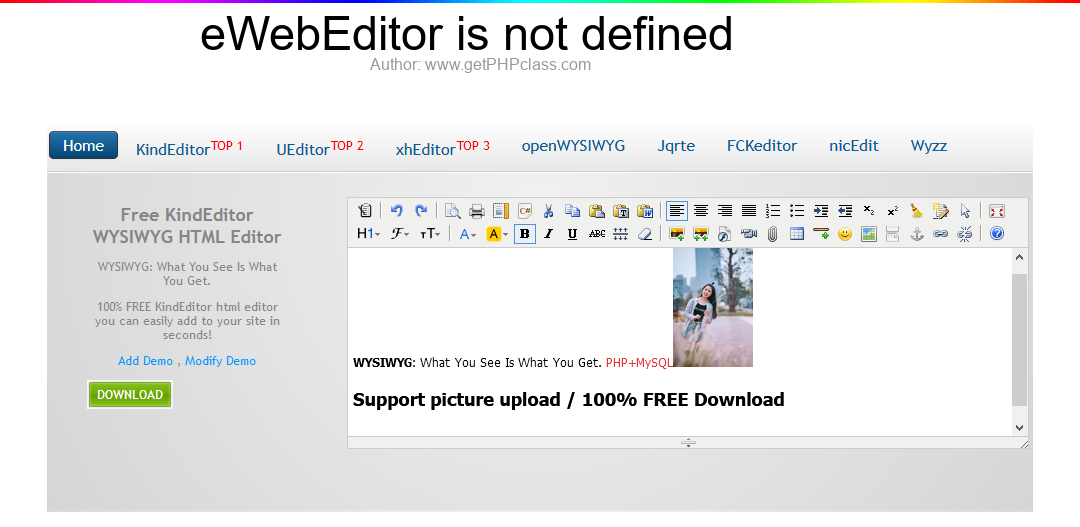This screenshot has width=1080, height=527.
Task: Open the font family dropdown
Action: click(400, 234)
